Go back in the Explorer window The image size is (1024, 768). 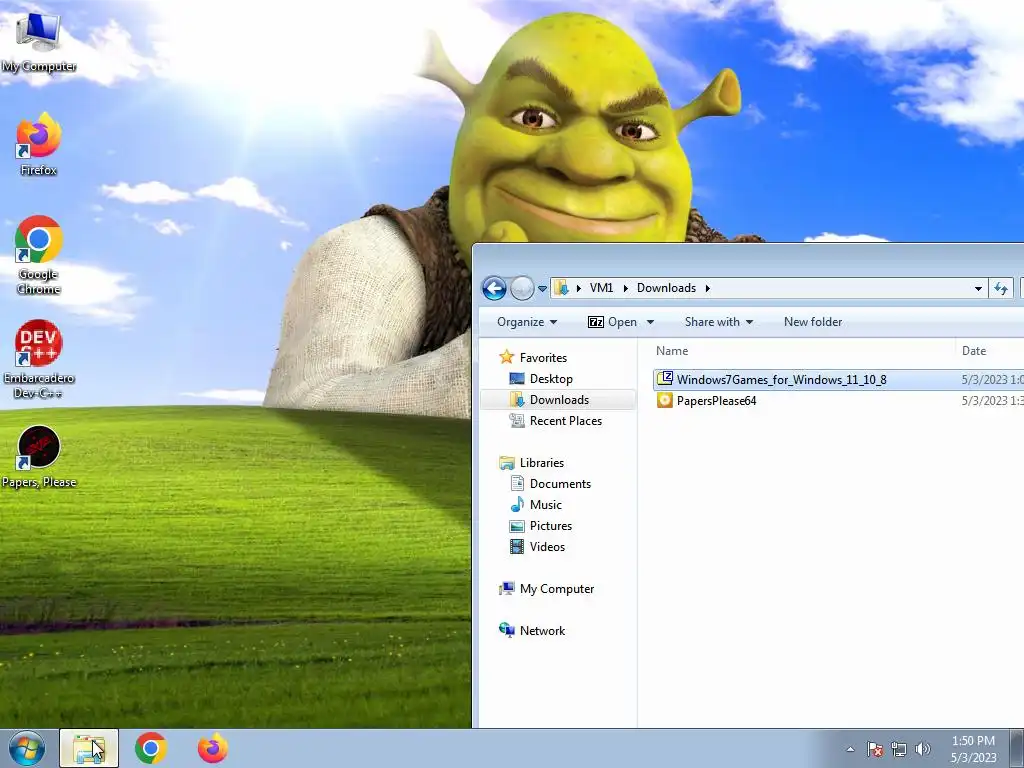(x=494, y=288)
